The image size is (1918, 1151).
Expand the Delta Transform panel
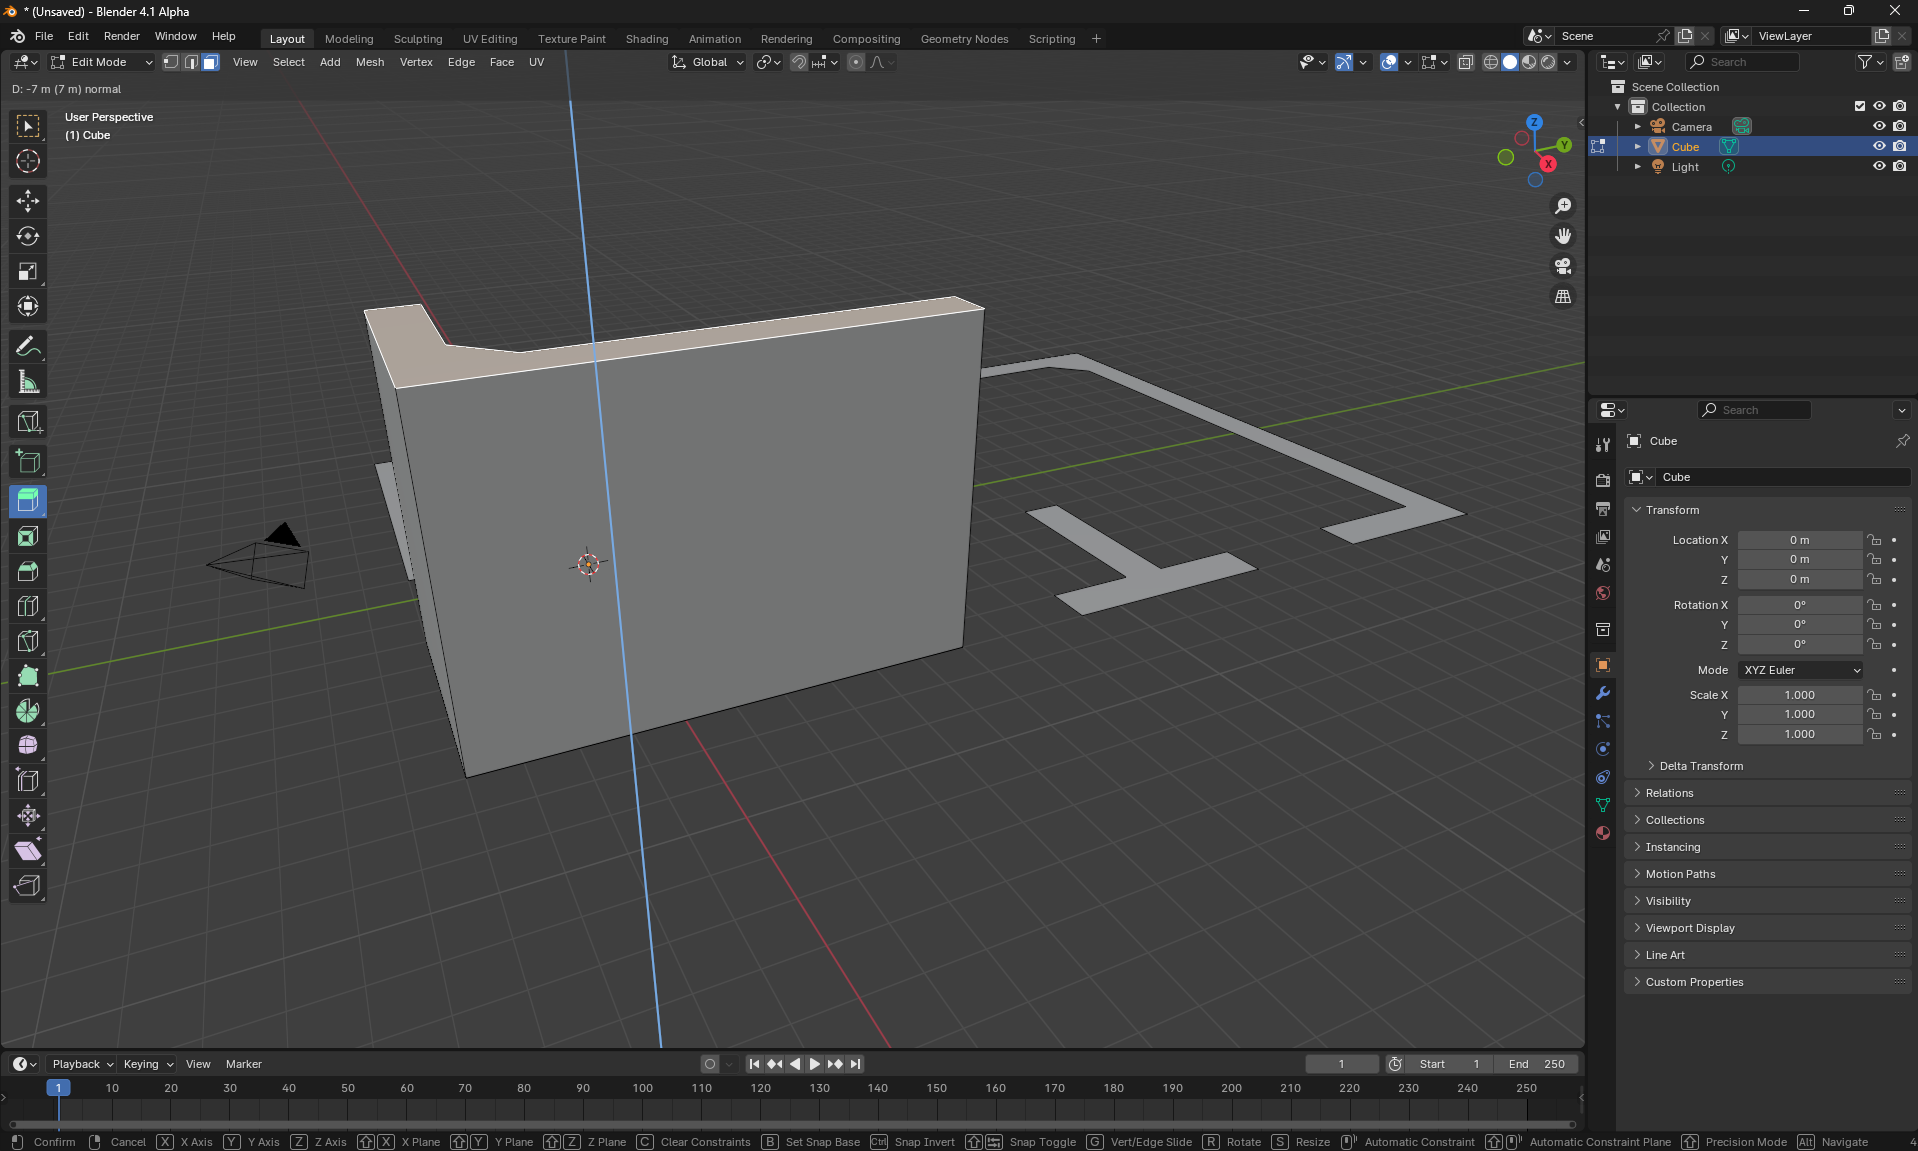click(1700, 766)
